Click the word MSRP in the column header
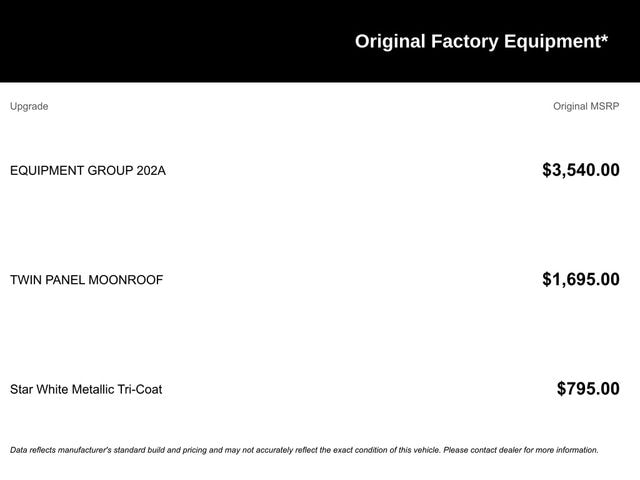The image size is (640, 480). coord(604,106)
